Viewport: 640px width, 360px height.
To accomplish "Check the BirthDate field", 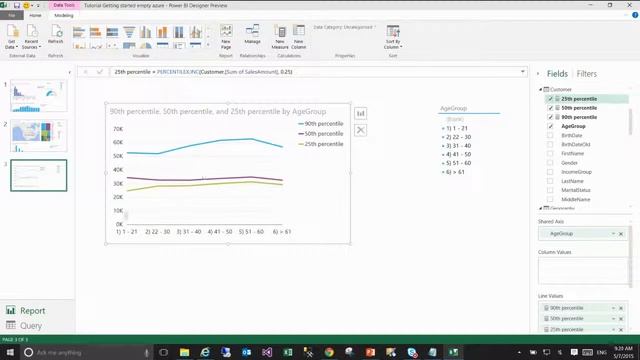I will click(x=550, y=135).
